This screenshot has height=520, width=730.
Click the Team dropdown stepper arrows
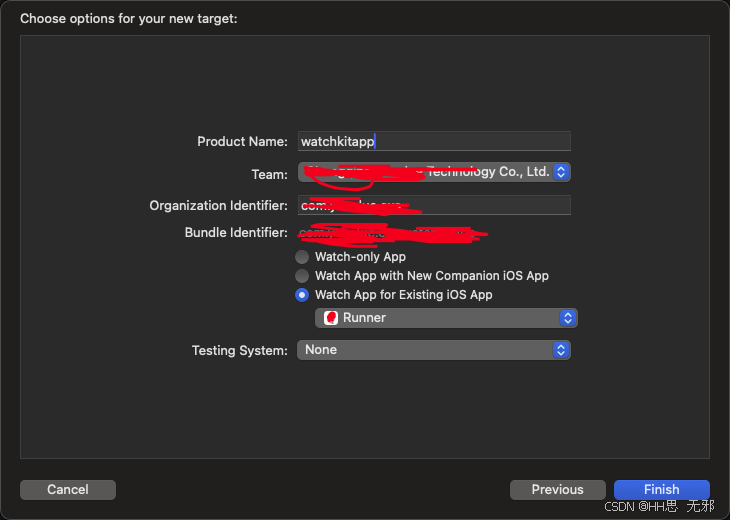tap(561, 172)
